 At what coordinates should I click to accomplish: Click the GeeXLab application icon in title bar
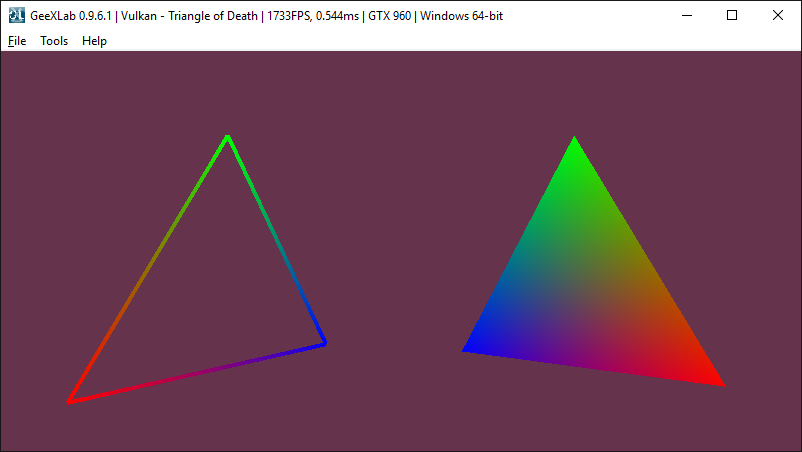click(16, 15)
